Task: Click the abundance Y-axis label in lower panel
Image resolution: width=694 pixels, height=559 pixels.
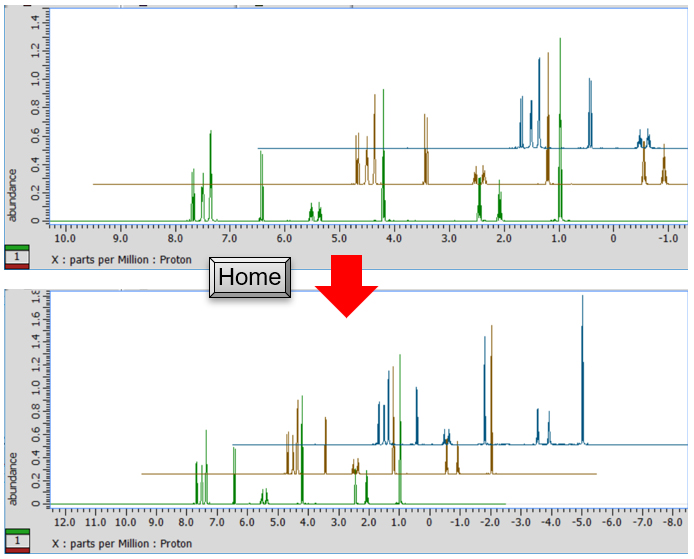Action: 13,476
